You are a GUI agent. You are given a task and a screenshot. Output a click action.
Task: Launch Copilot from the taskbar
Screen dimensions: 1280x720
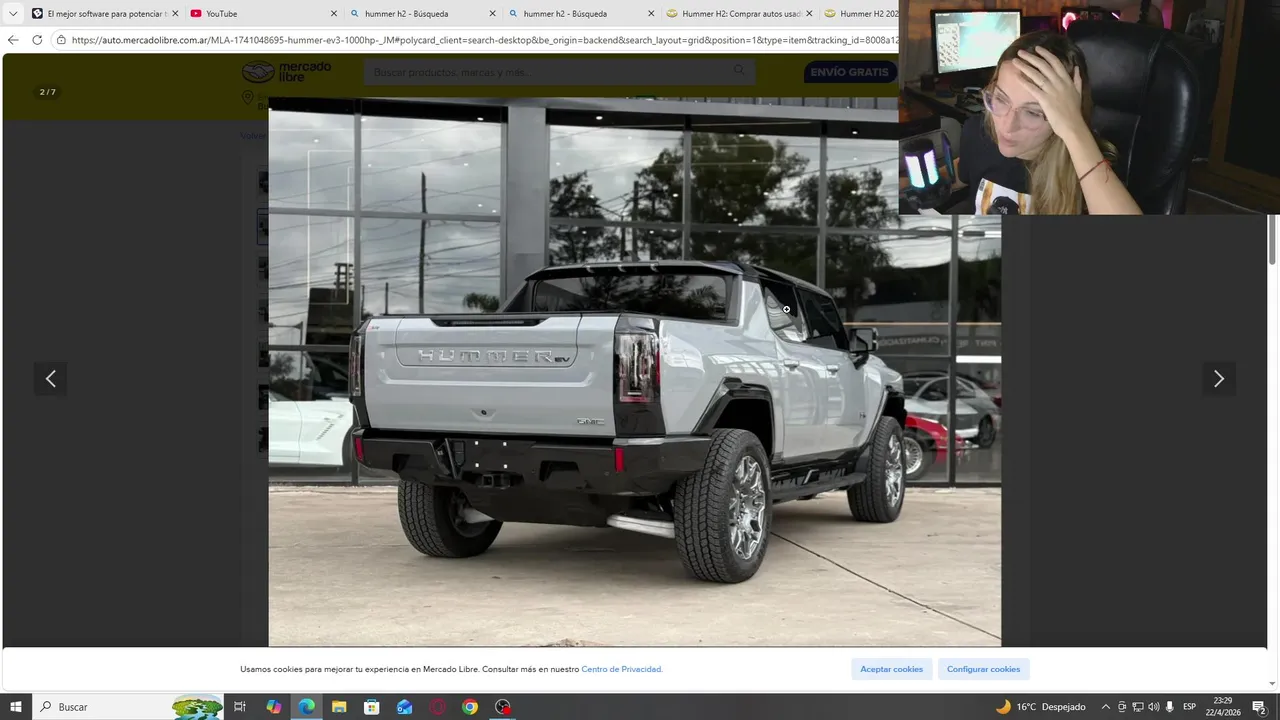pos(273,707)
